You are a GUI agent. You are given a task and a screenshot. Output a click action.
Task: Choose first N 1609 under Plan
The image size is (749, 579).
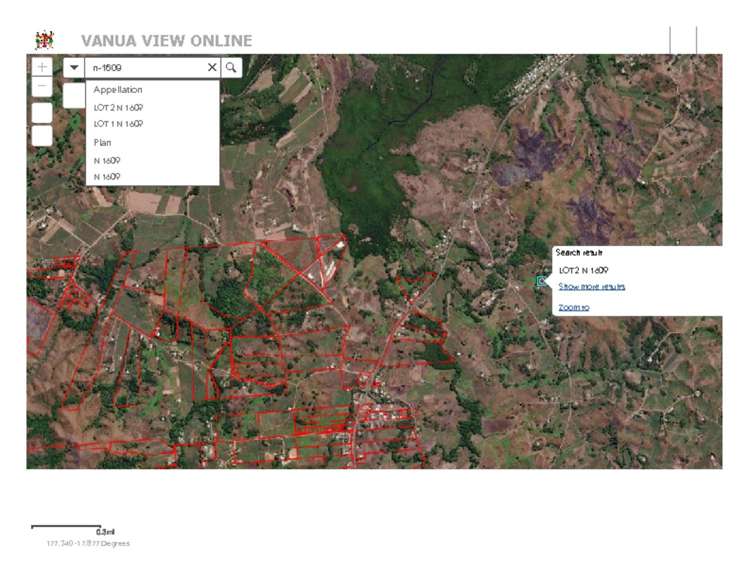(107, 160)
